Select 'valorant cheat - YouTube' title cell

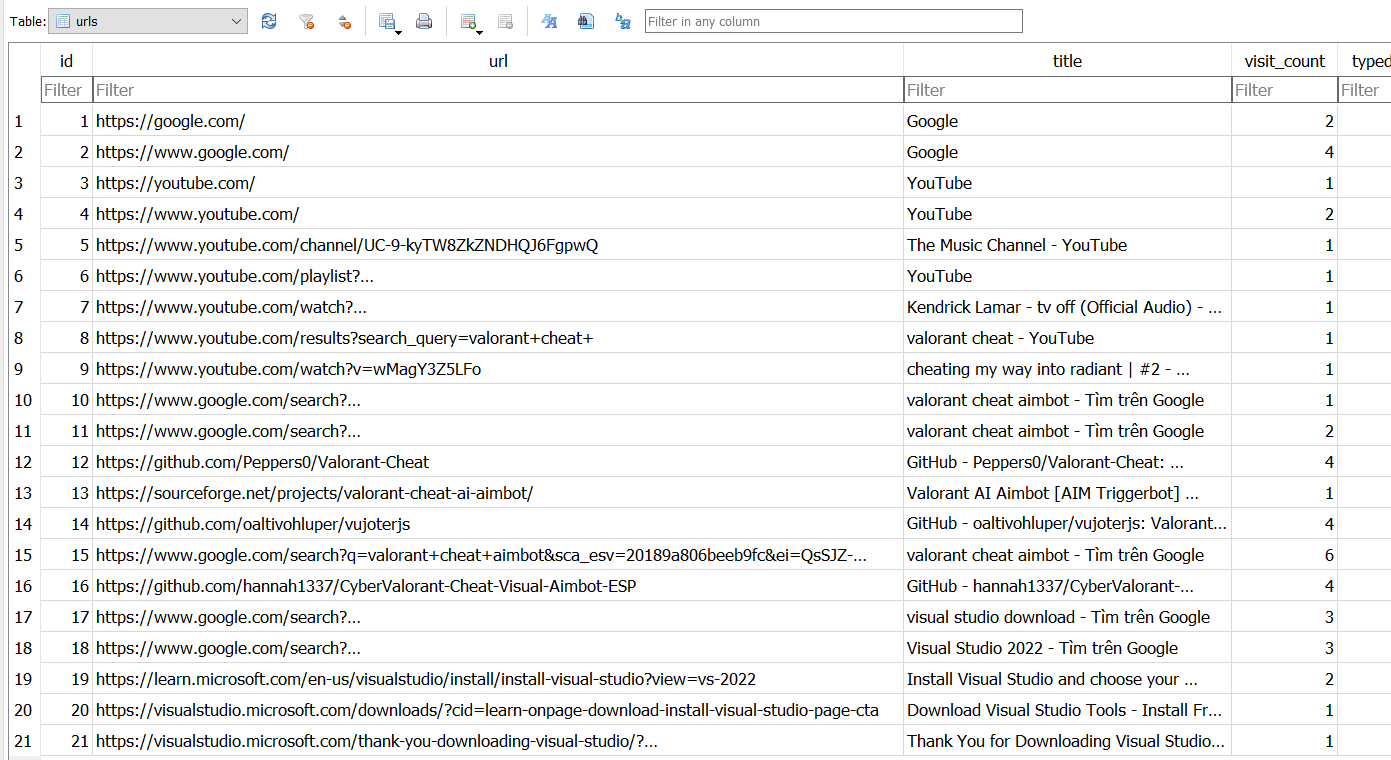click(x=1067, y=338)
